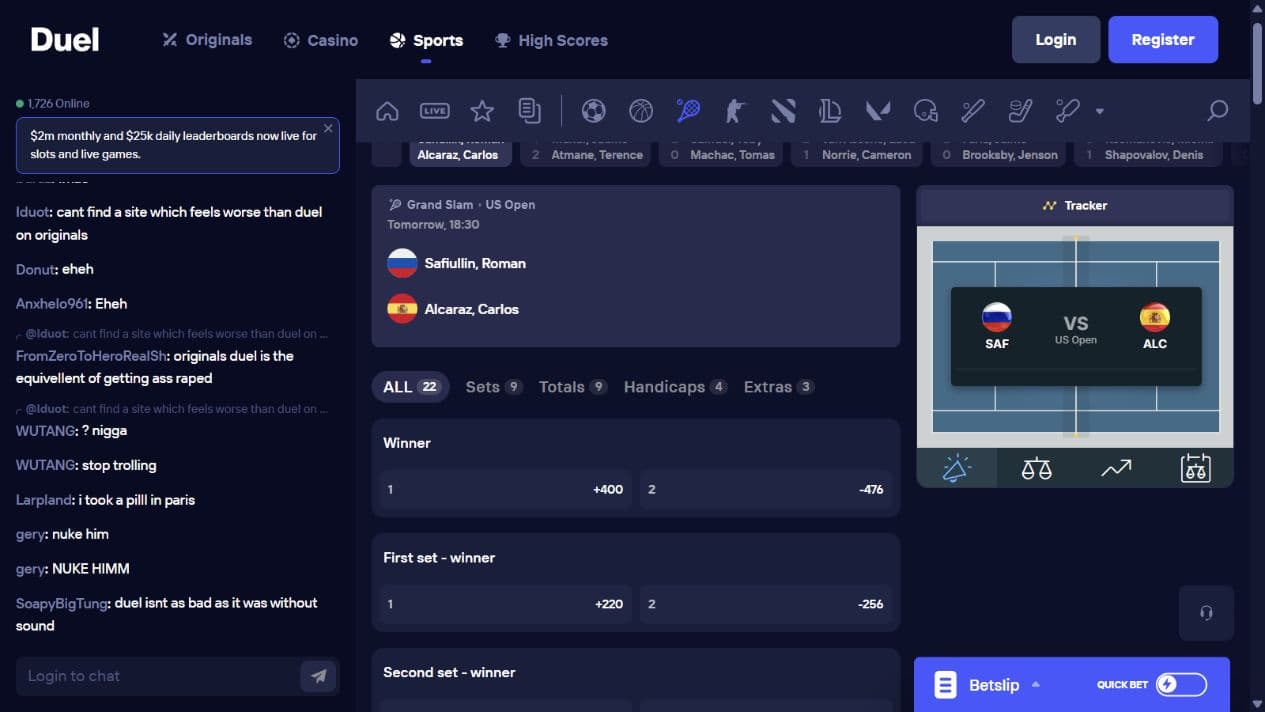
Task: Select the League of Legends icon
Action: tap(830, 111)
